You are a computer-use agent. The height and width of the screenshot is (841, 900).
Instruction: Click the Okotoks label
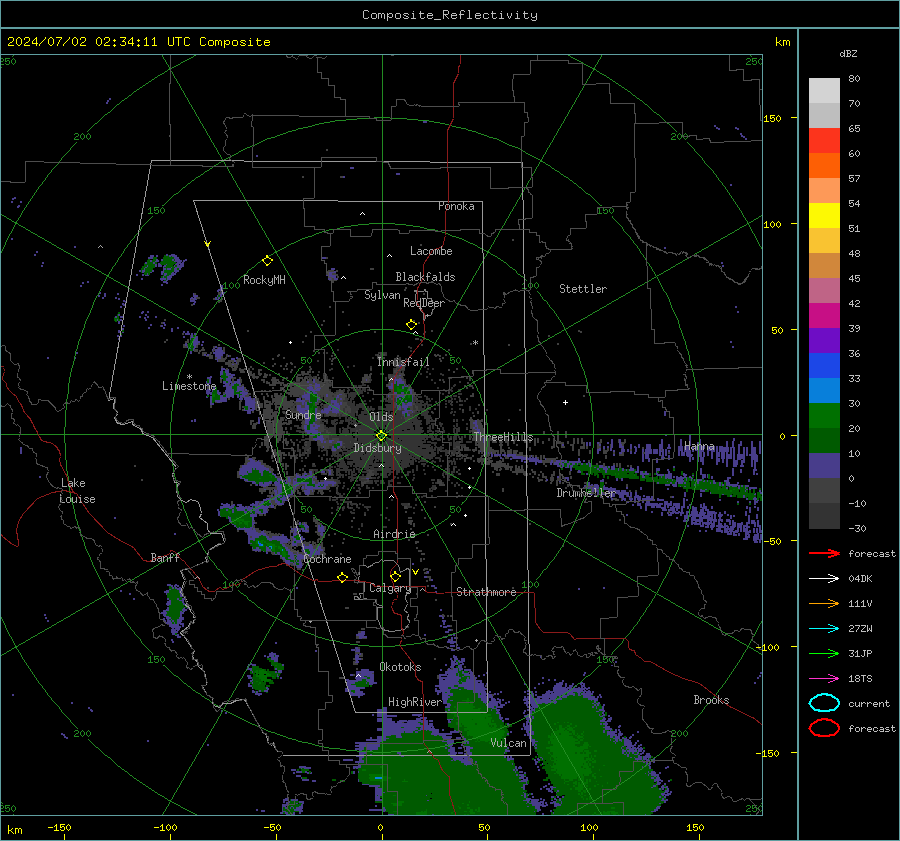[400, 667]
